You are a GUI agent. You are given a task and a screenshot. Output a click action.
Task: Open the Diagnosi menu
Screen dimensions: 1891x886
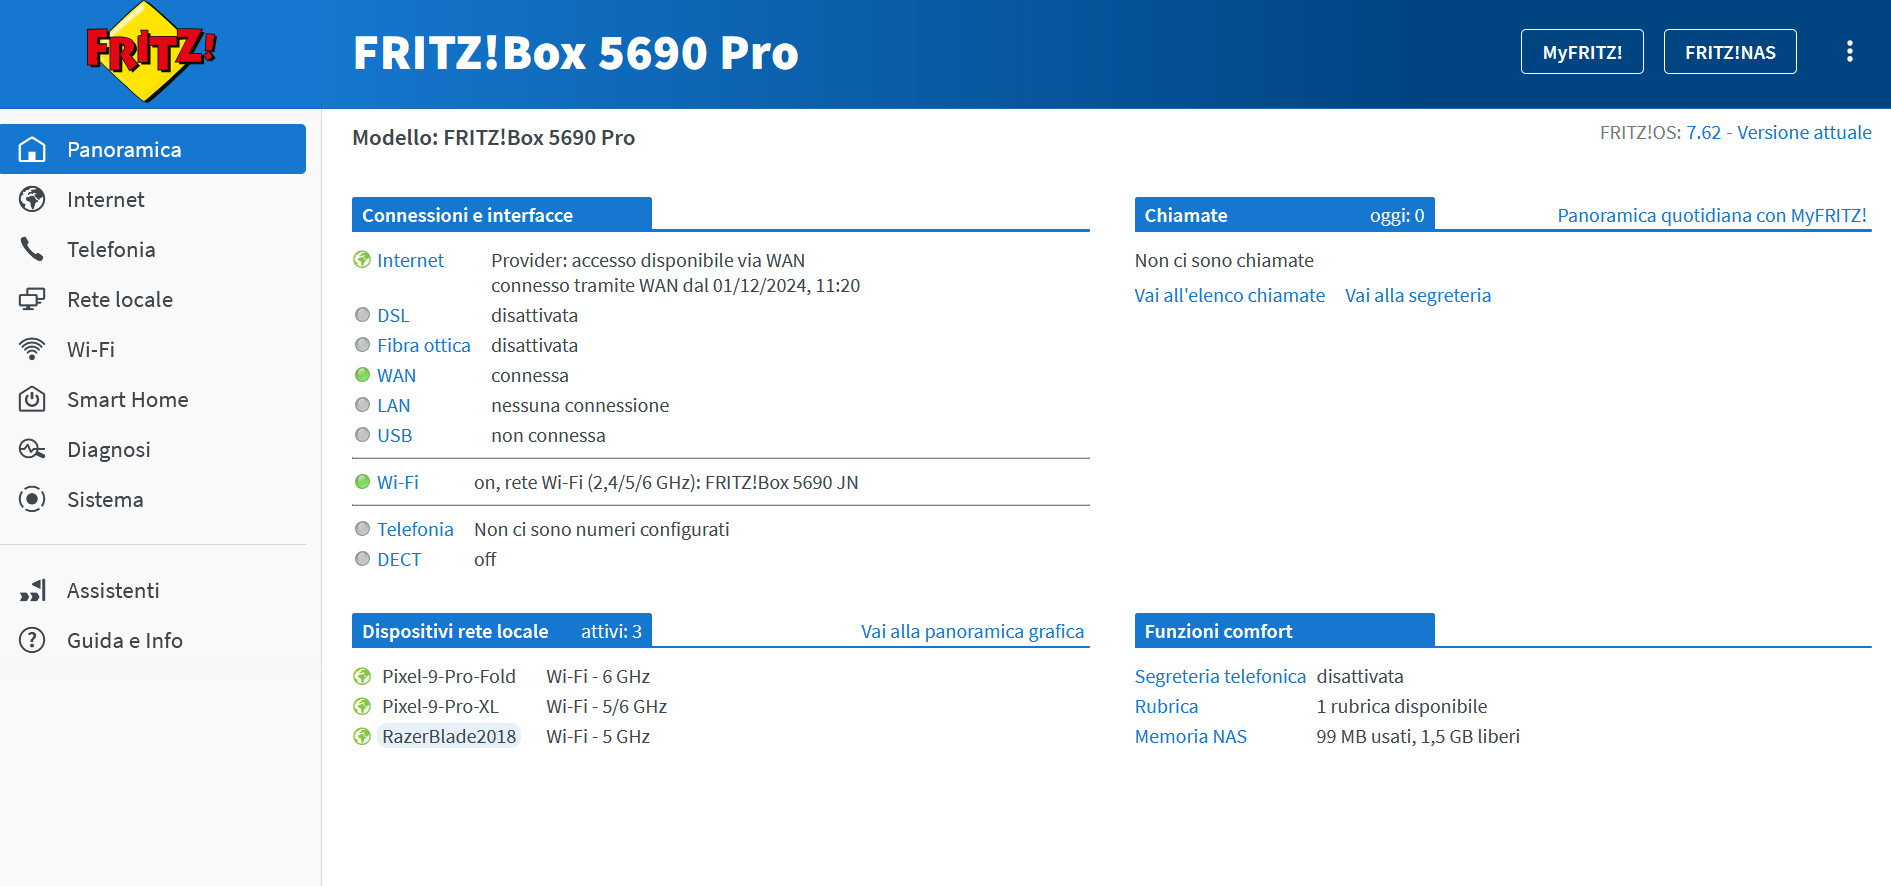tap(153, 449)
